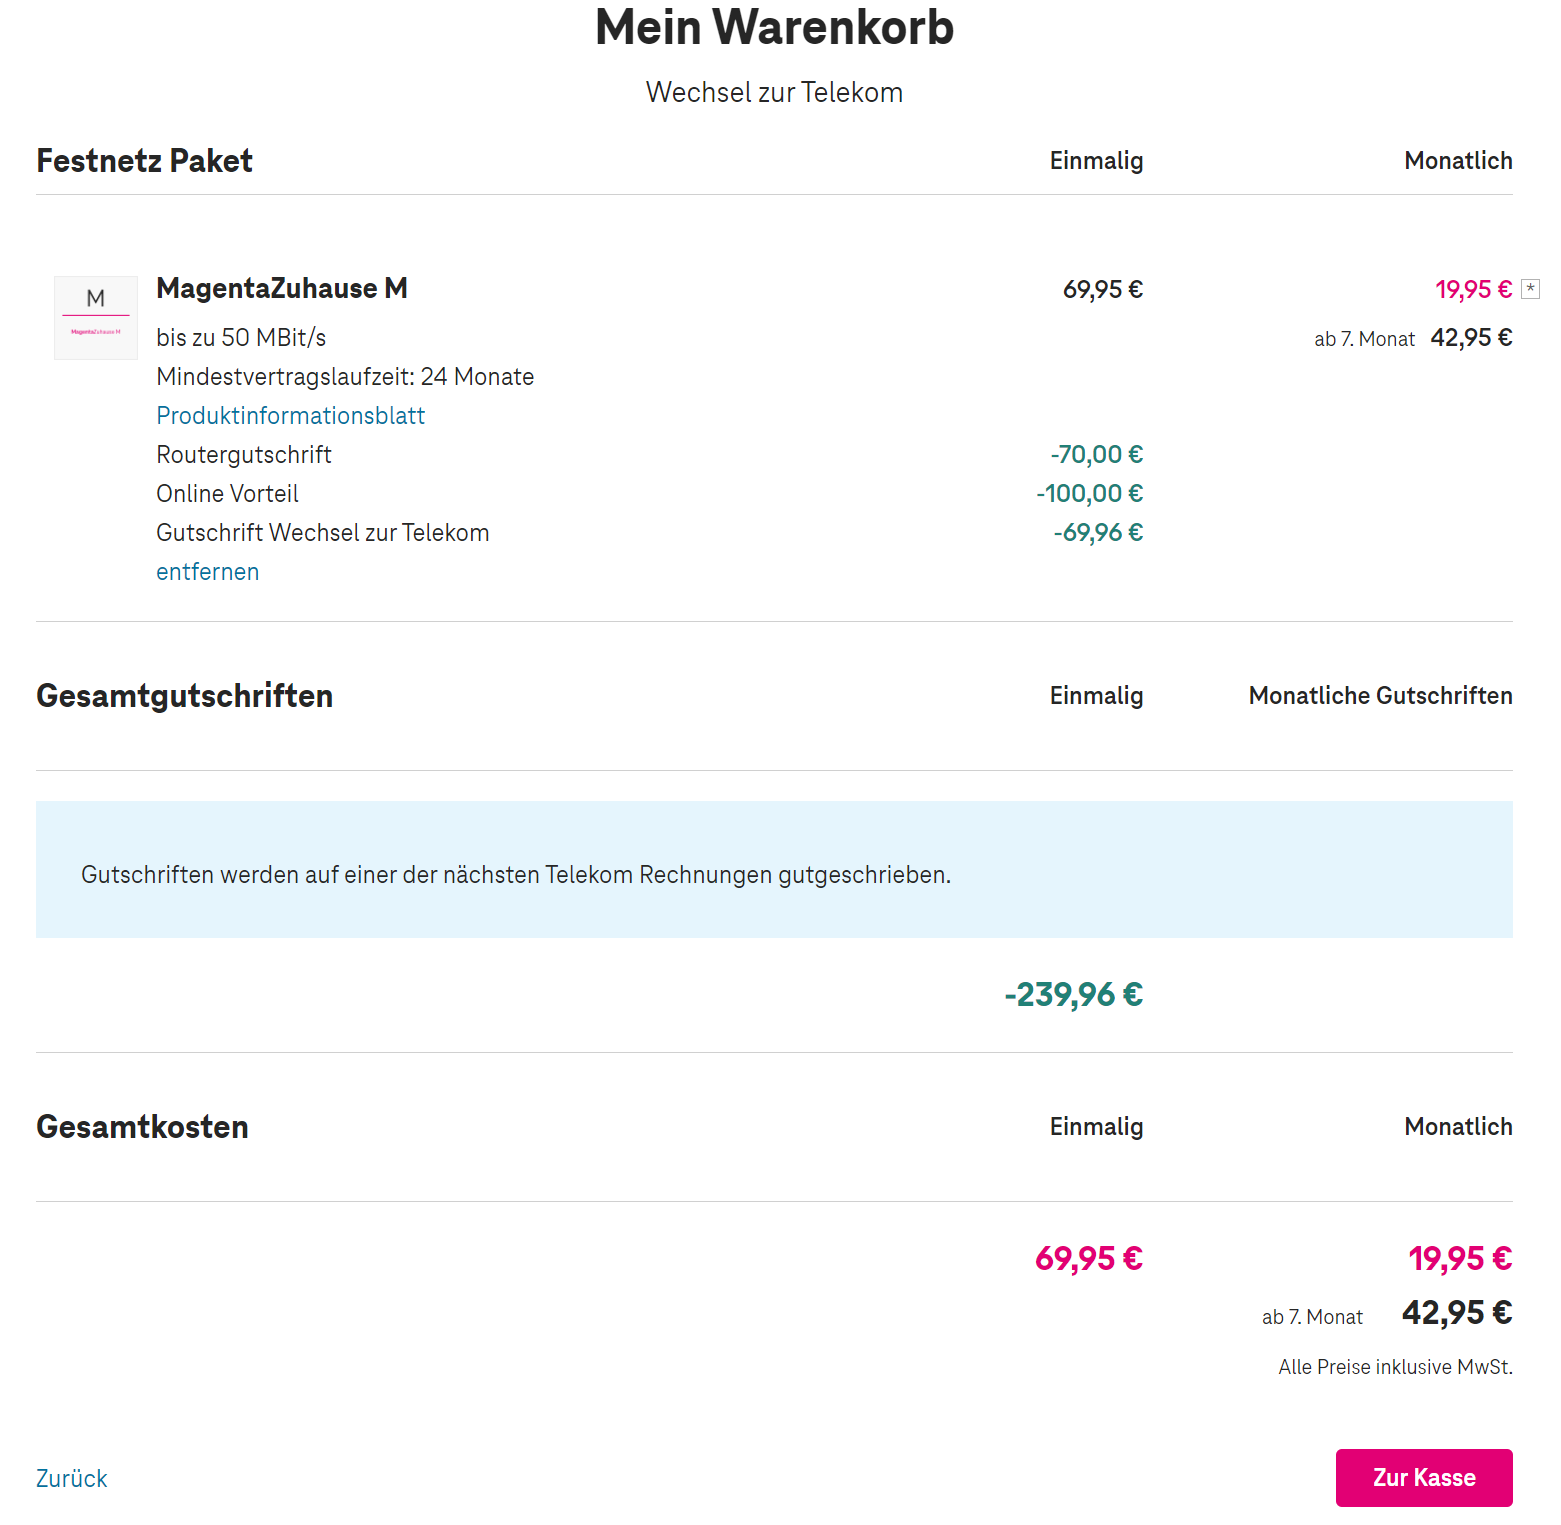Open the Produktinformationsblatt link
The width and height of the screenshot is (1561, 1525).
point(291,416)
